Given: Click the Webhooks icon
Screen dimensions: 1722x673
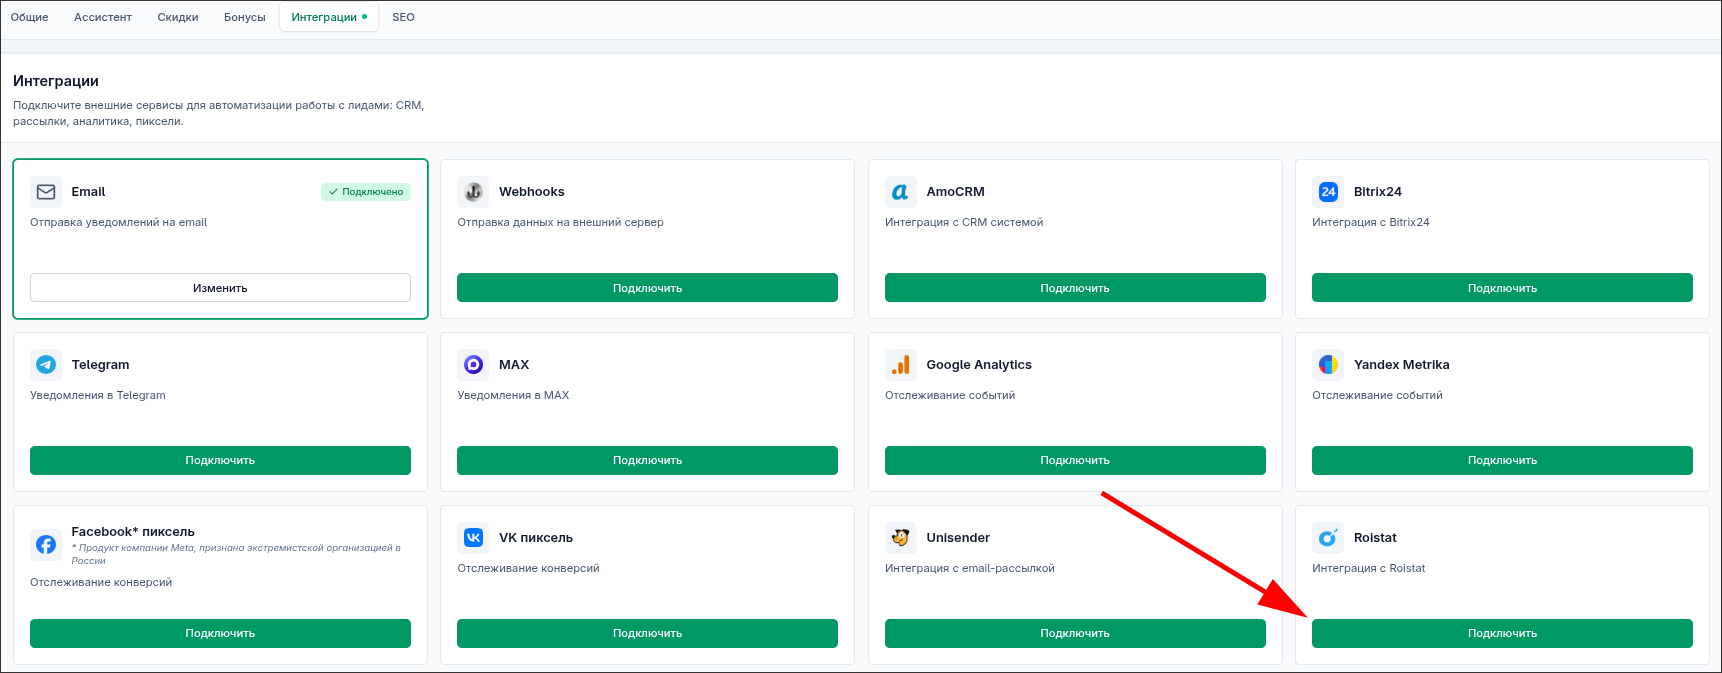Looking at the screenshot, I should [x=473, y=192].
